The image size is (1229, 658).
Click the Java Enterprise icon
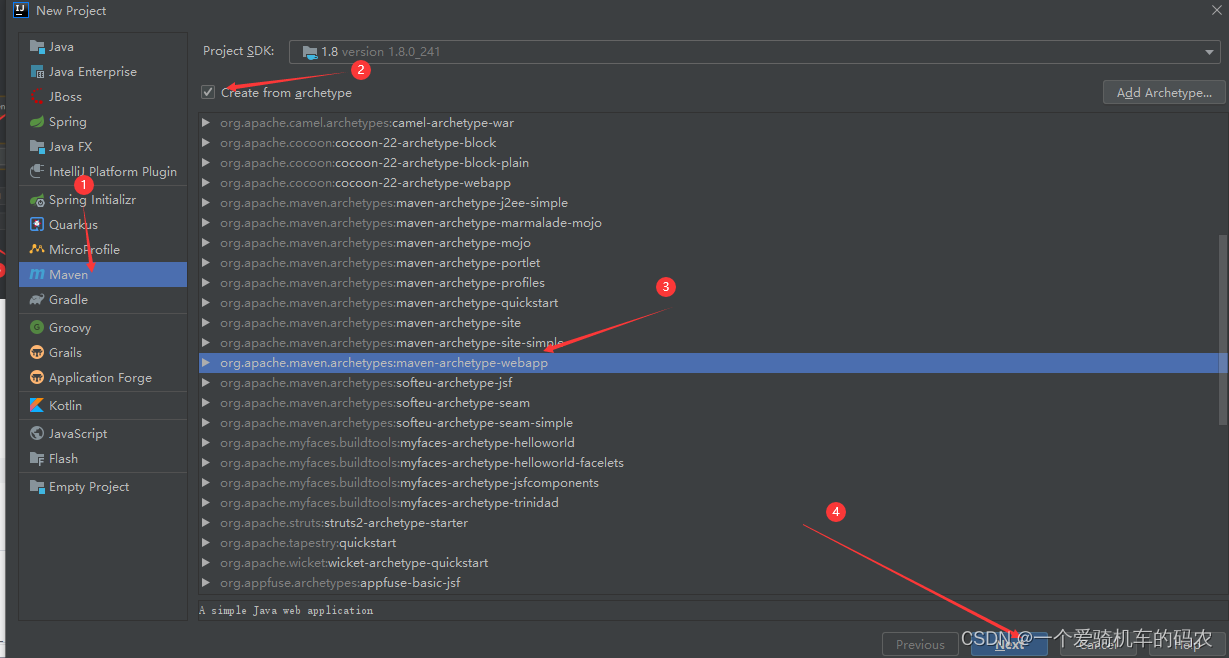pyautogui.click(x=37, y=72)
